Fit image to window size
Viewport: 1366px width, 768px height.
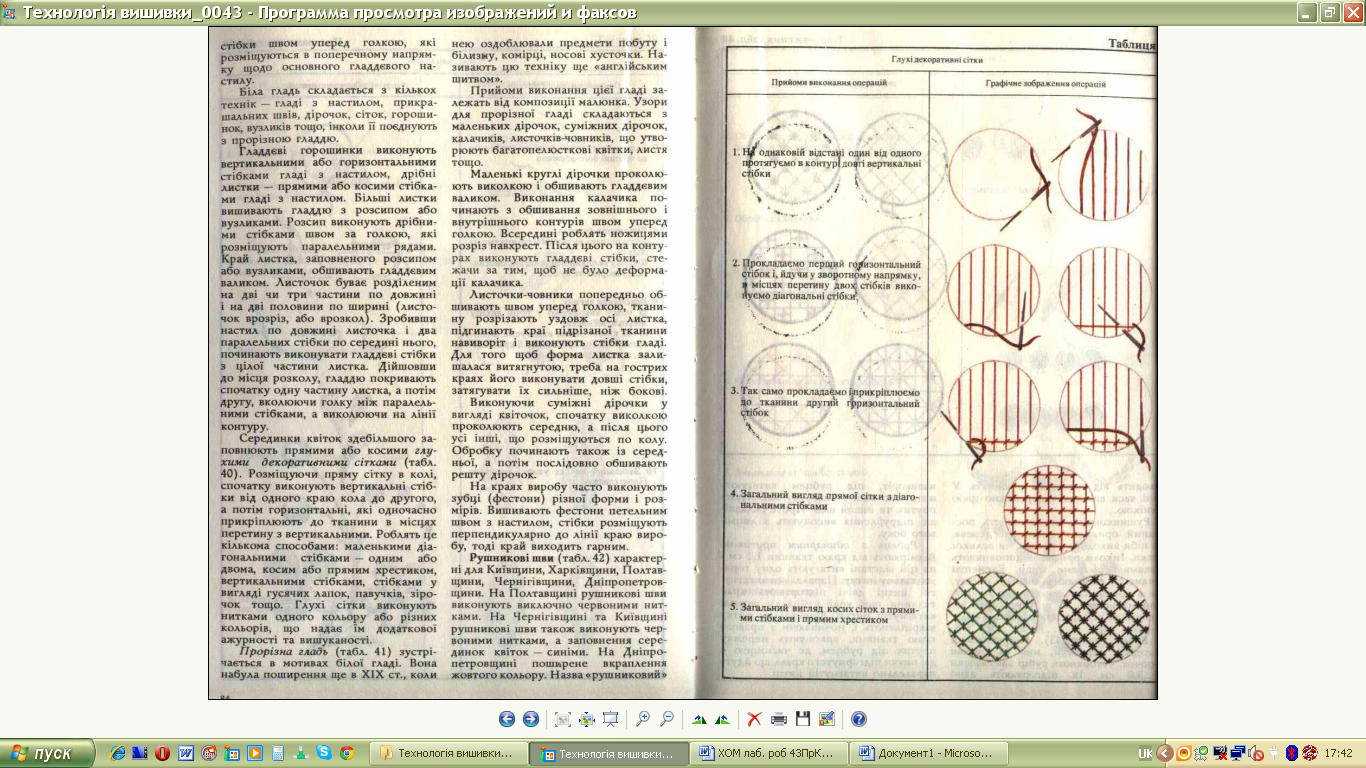tap(563, 719)
